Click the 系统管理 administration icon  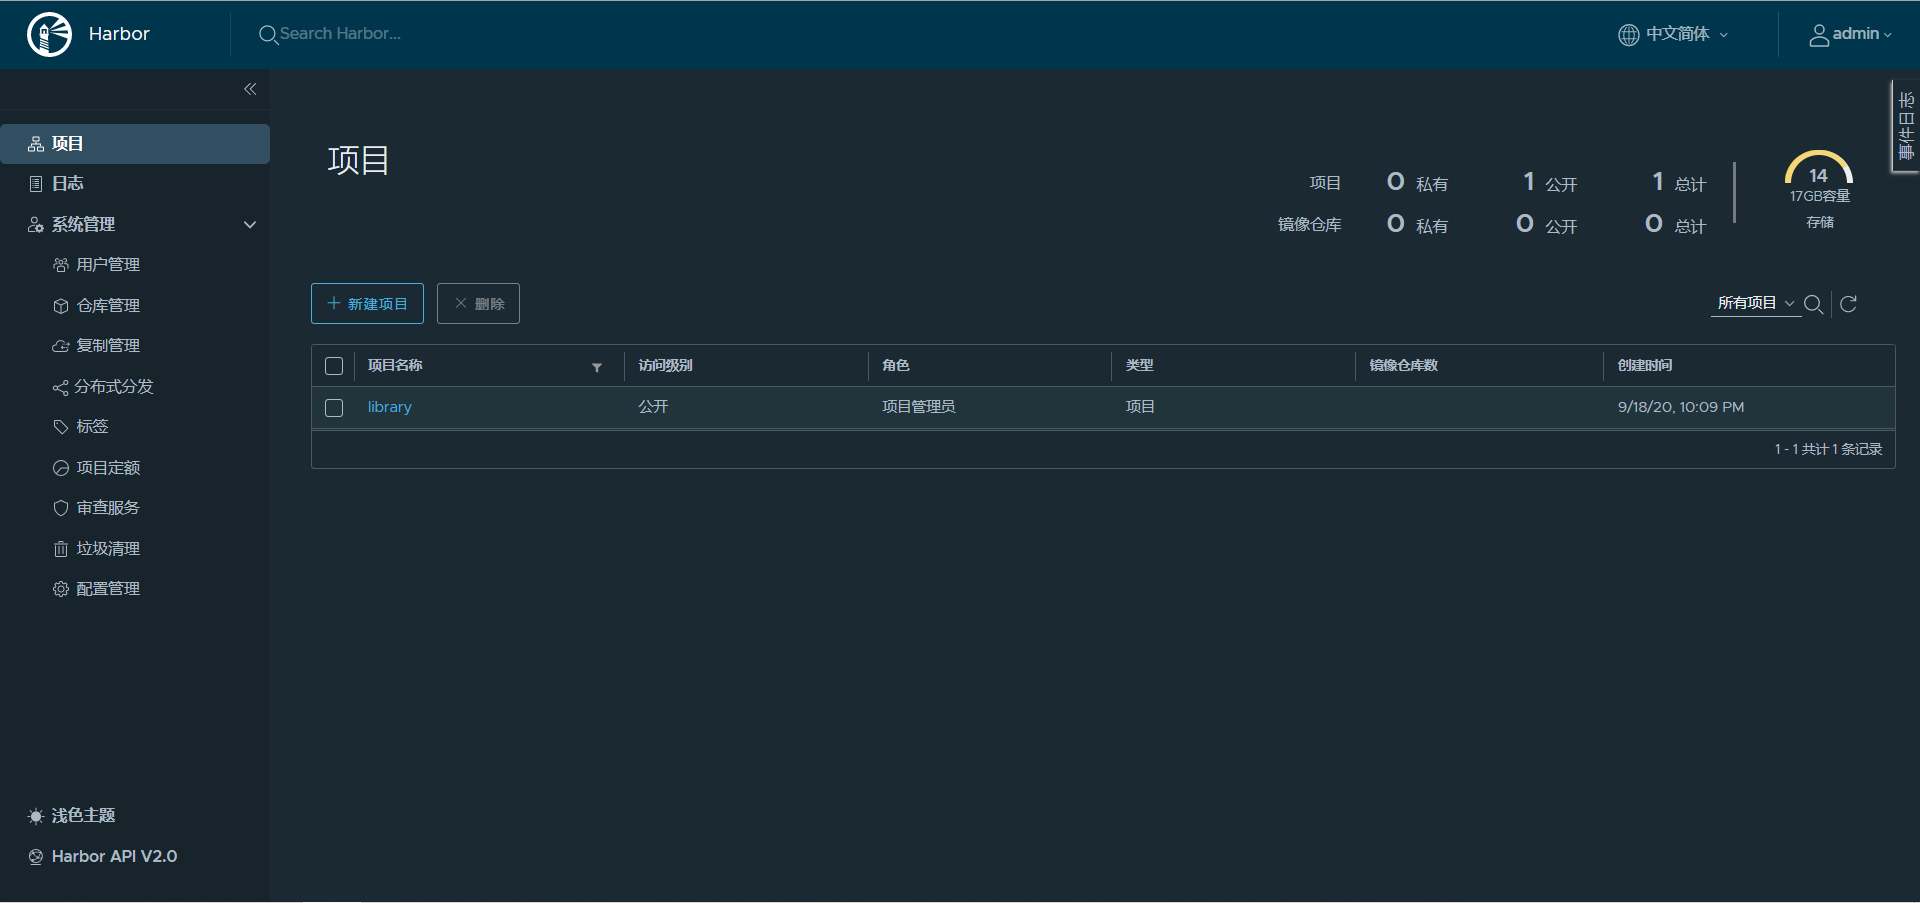tap(36, 225)
